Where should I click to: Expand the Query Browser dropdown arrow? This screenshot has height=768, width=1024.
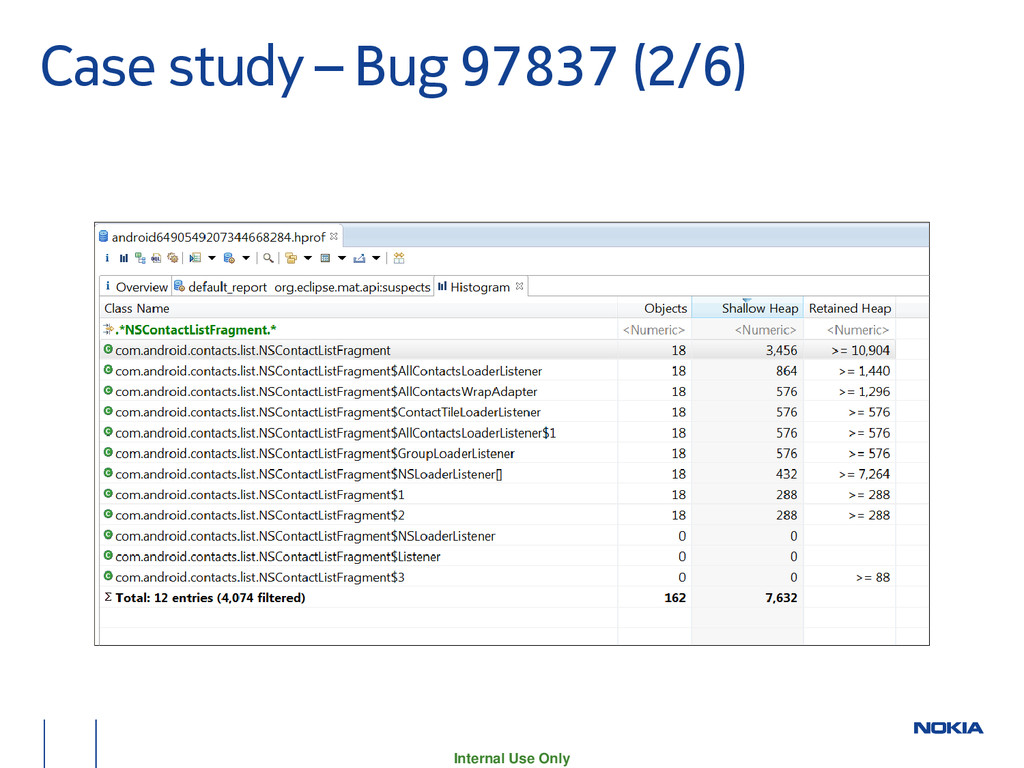[246, 258]
